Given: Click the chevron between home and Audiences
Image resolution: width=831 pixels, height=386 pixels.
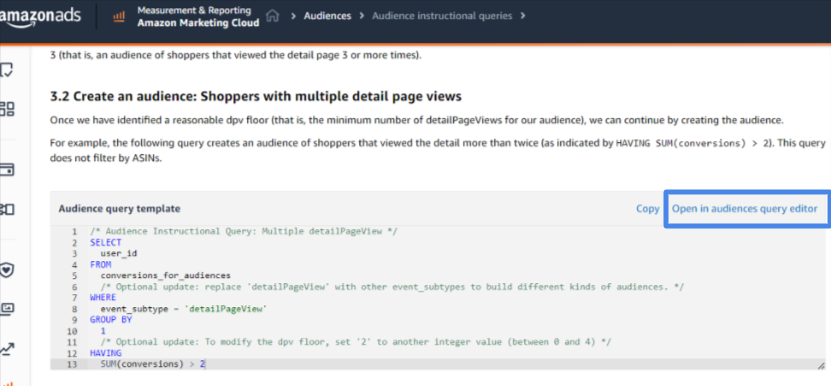Looking at the screenshot, I should click(x=293, y=16).
